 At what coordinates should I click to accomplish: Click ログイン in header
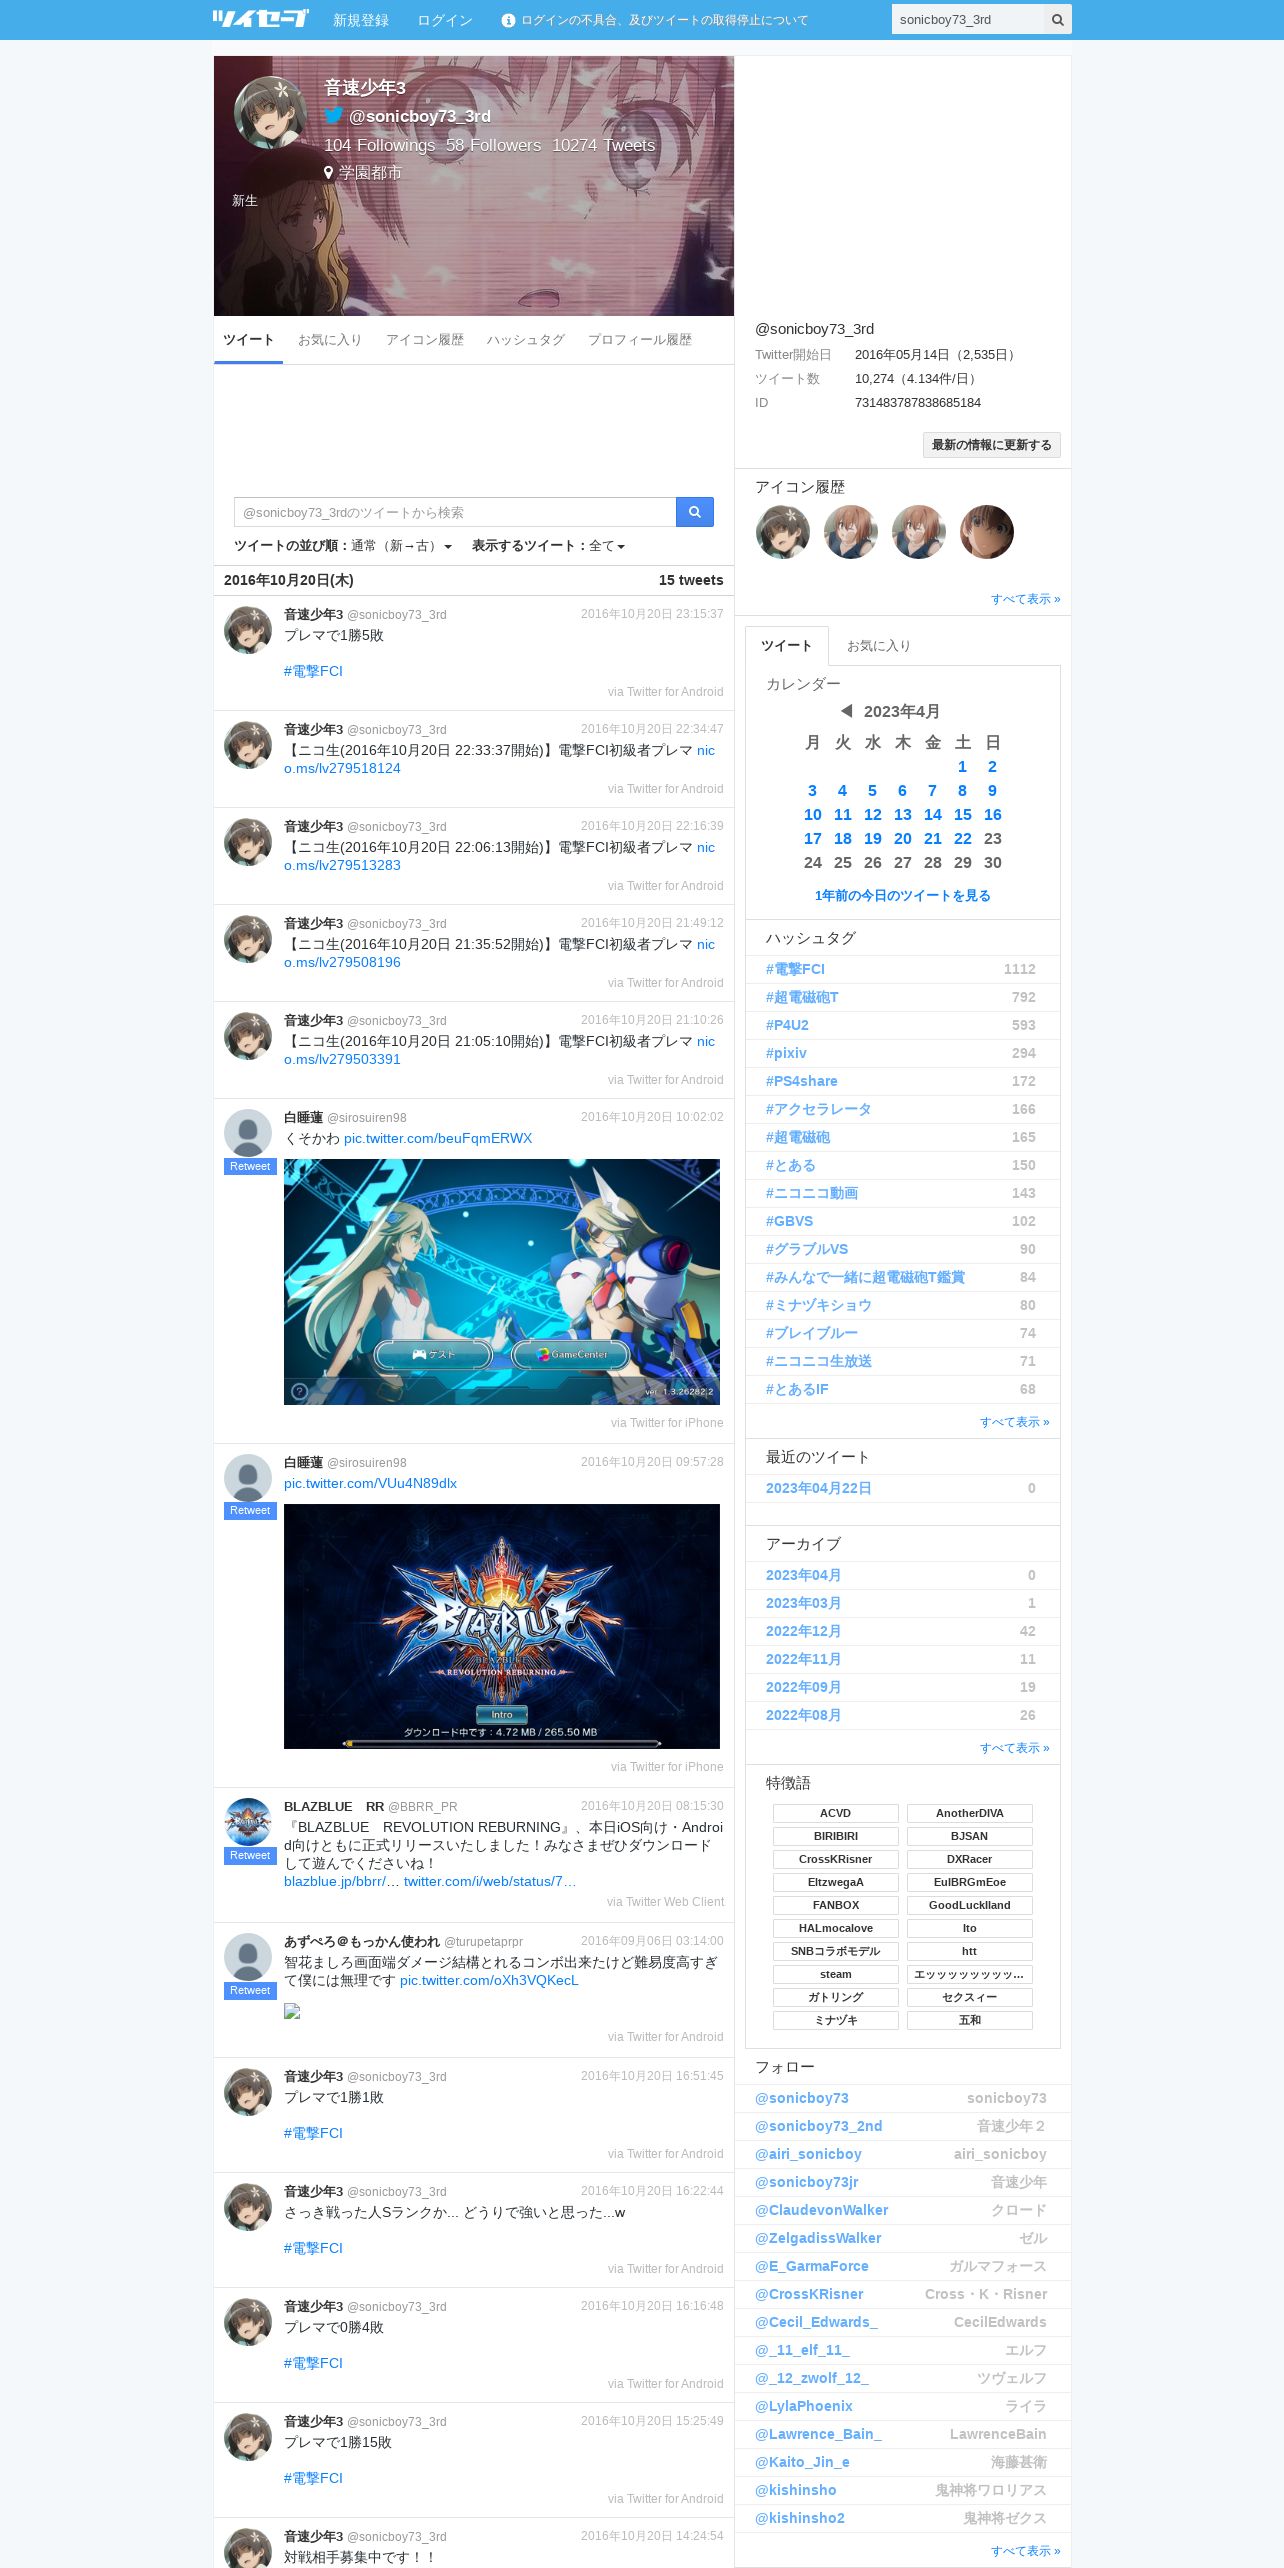coord(445,20)
